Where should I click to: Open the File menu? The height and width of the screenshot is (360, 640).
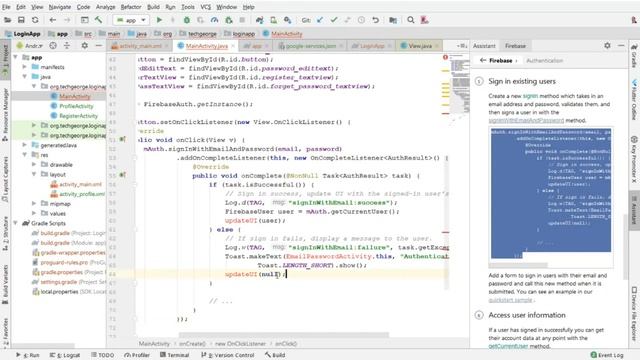(6, 7)
